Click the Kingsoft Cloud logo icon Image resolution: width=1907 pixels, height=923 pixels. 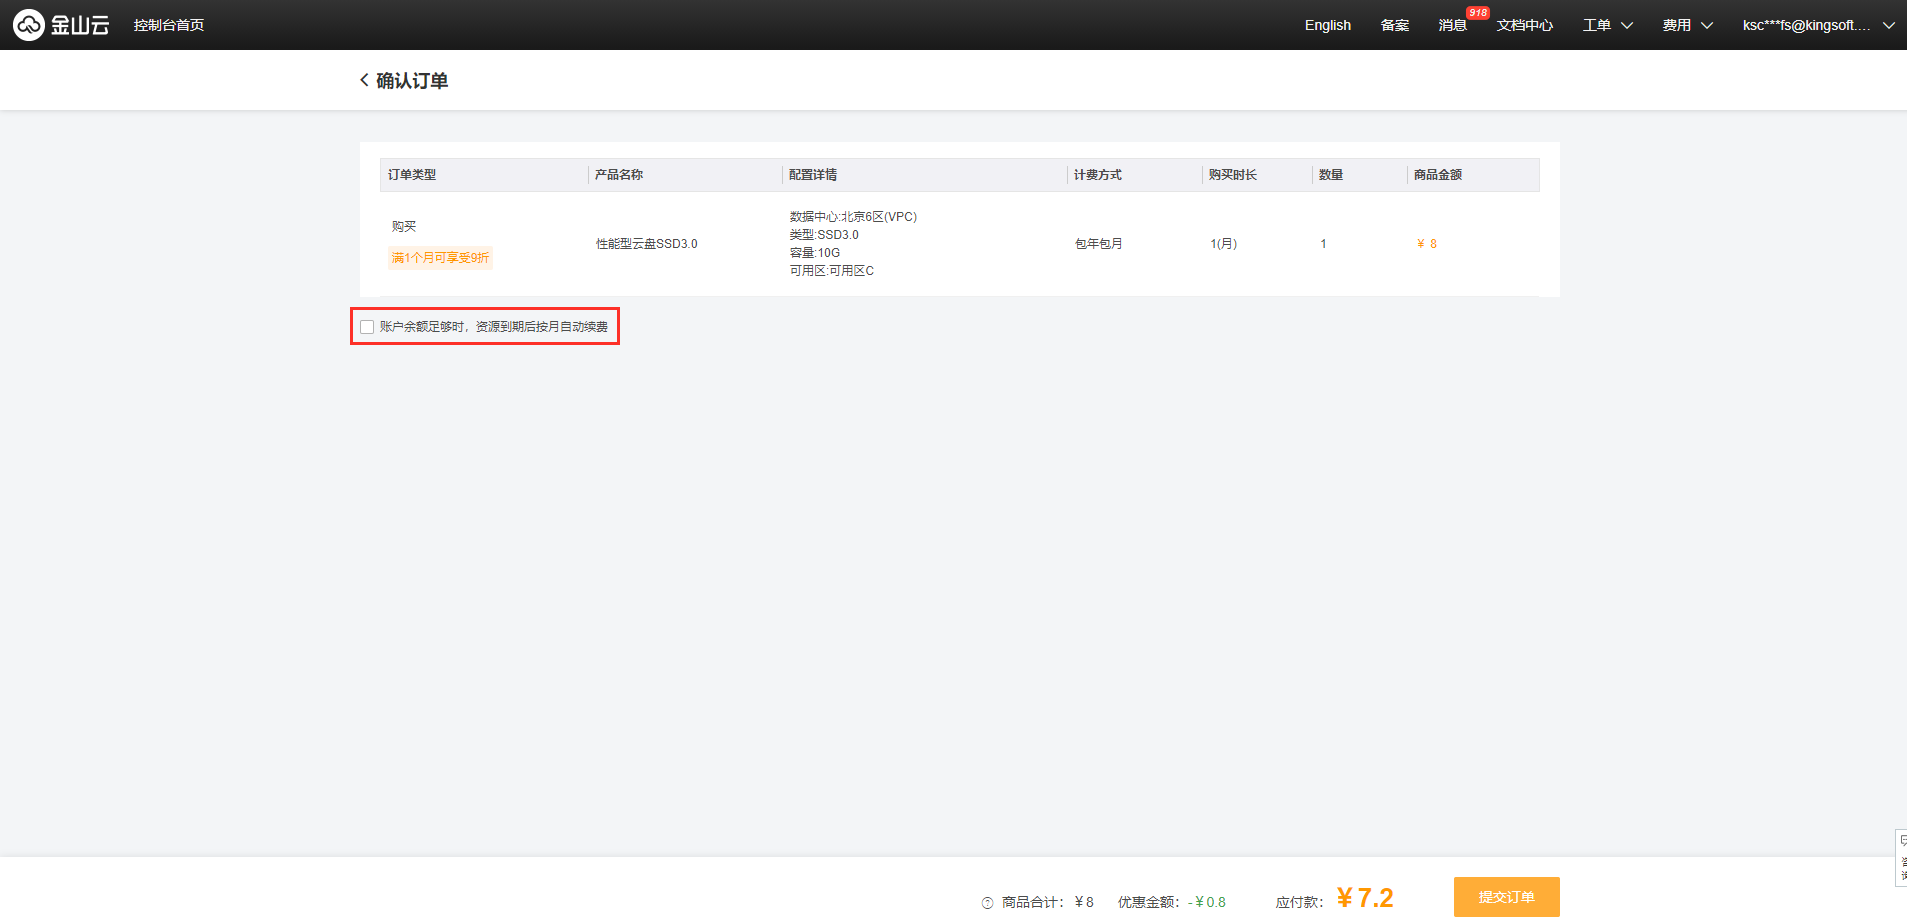(29, 25)
